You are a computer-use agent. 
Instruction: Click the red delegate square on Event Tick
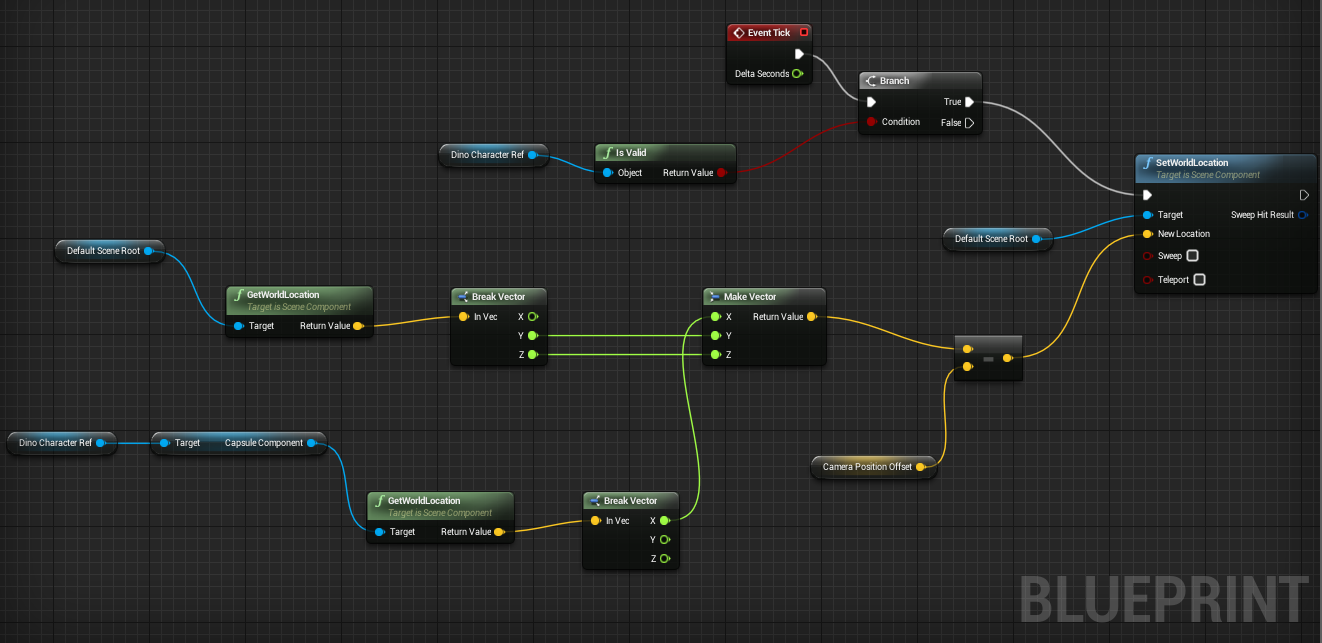pos(803,33)
